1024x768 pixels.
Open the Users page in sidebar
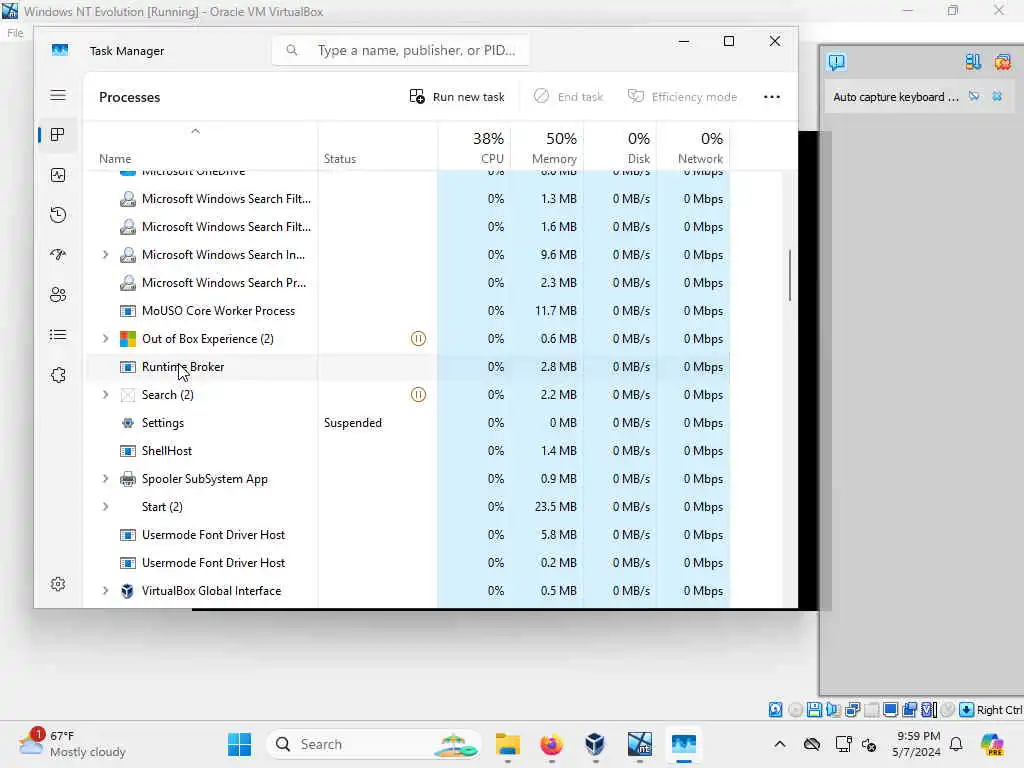point(58,295)
